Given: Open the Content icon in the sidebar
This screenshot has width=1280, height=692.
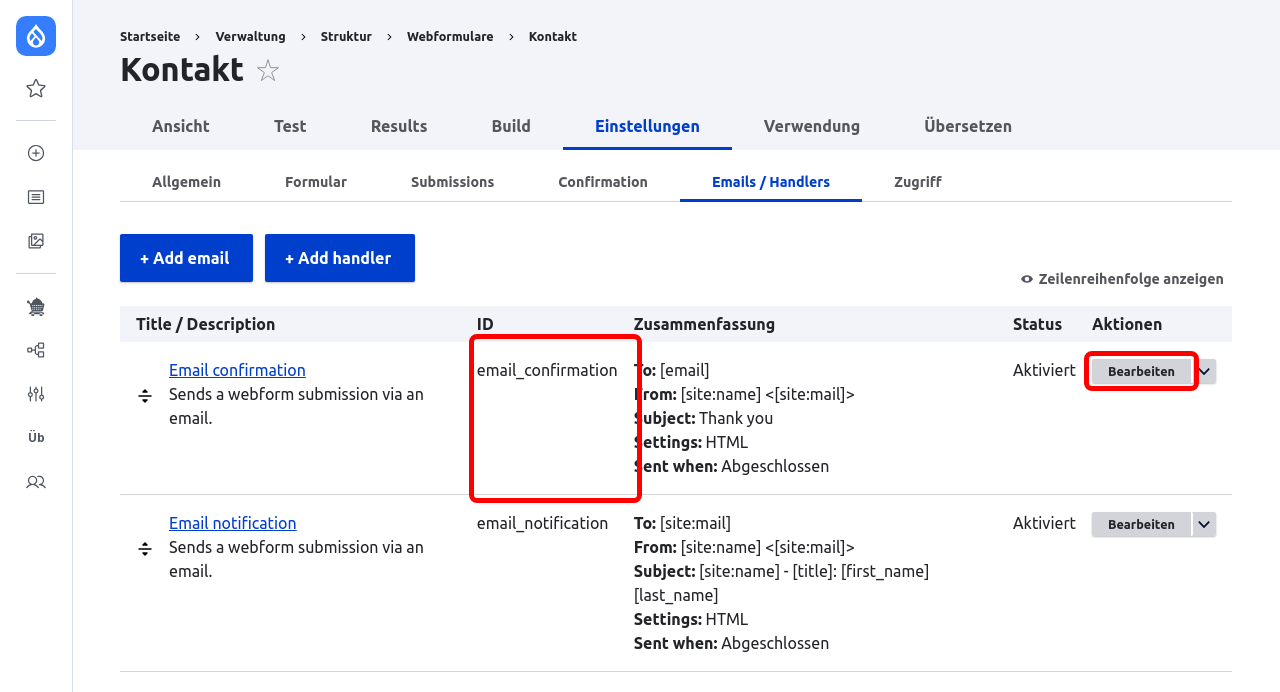Looking at the screenshot, I should tap(36, 197).
